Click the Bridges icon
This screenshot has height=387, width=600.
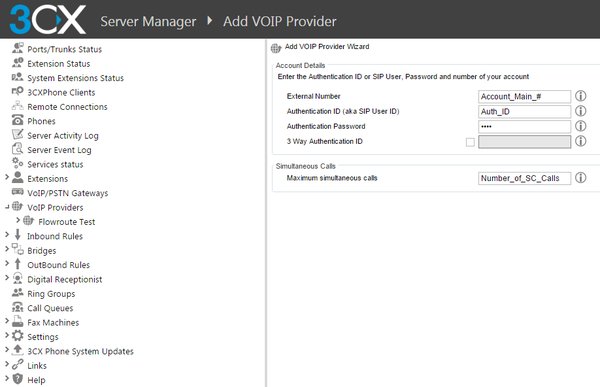(x=18, y=249)
